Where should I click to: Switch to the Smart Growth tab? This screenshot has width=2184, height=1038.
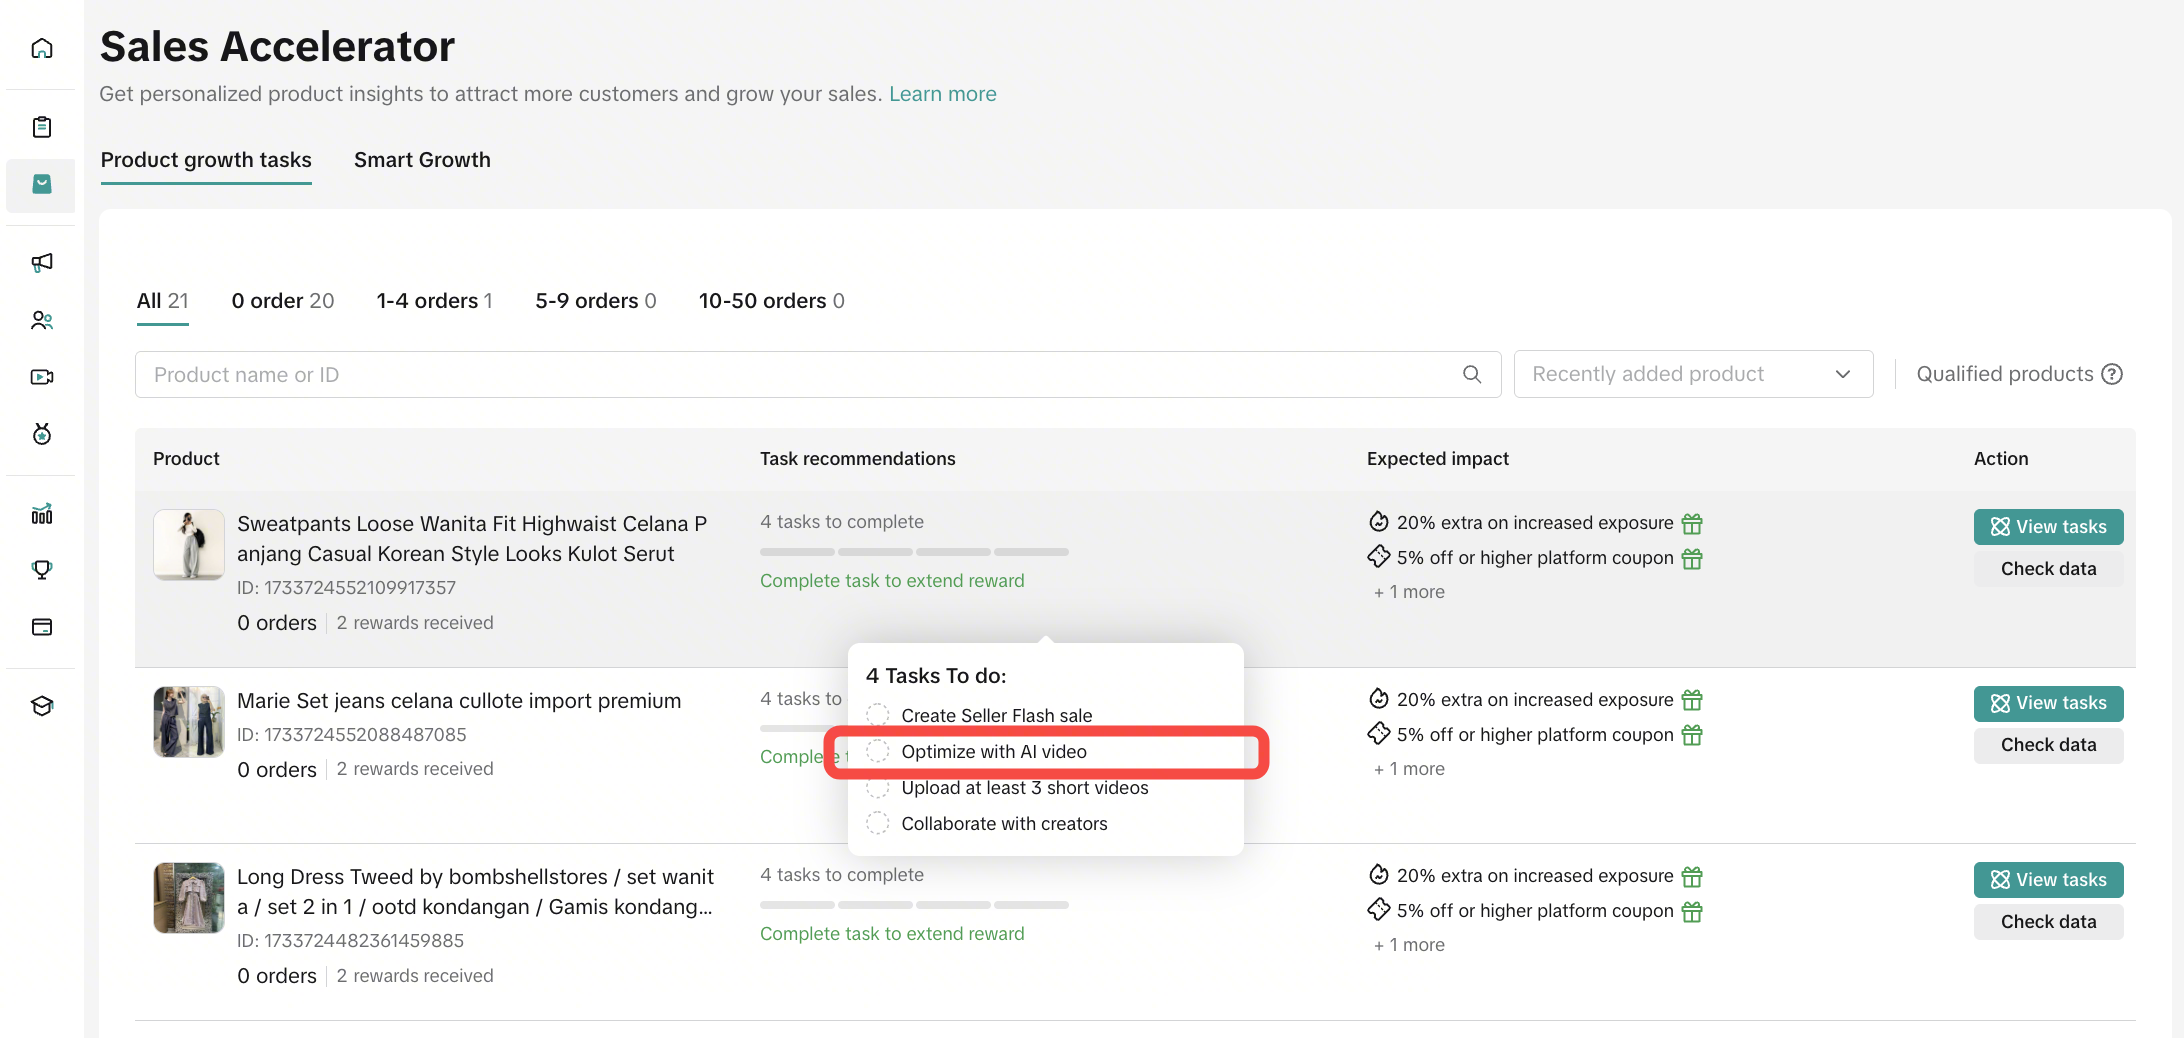422,160
